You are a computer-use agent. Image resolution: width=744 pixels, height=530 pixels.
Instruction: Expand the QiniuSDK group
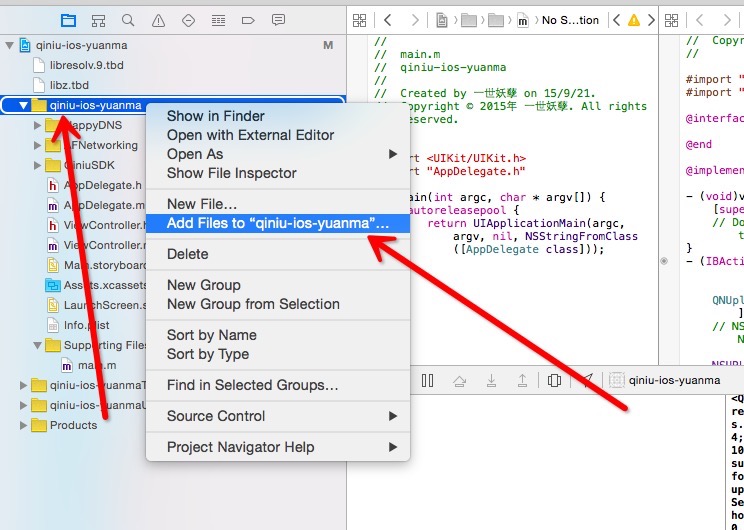click(x=37, y=165)
